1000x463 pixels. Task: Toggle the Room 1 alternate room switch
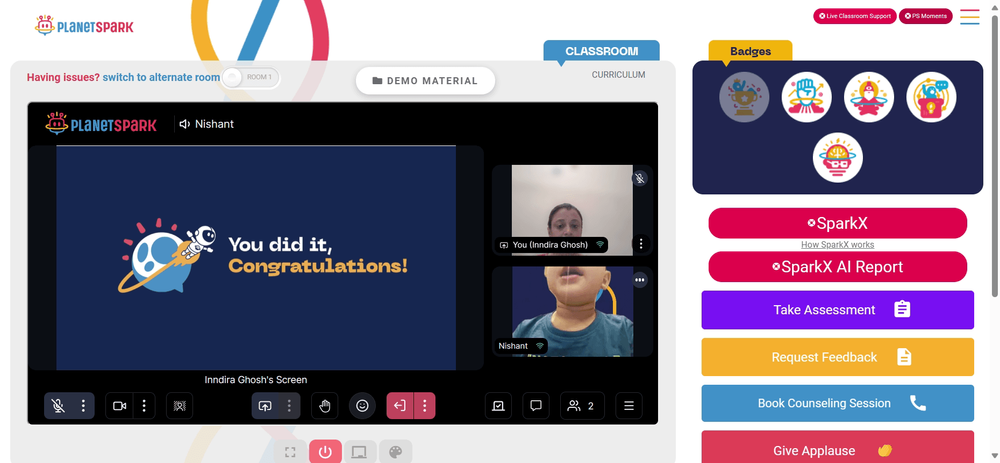point(251,78)
